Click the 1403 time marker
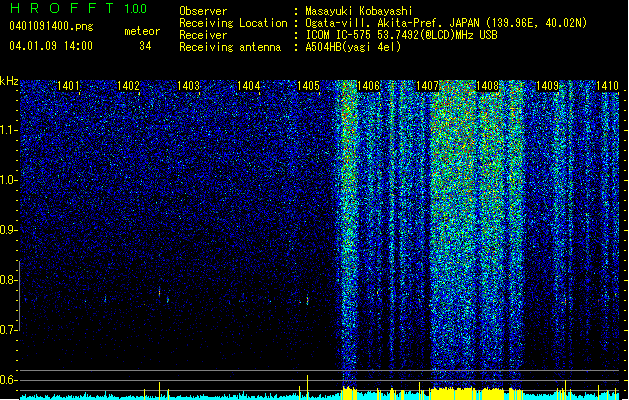629x400 pixels. [188, 86]
